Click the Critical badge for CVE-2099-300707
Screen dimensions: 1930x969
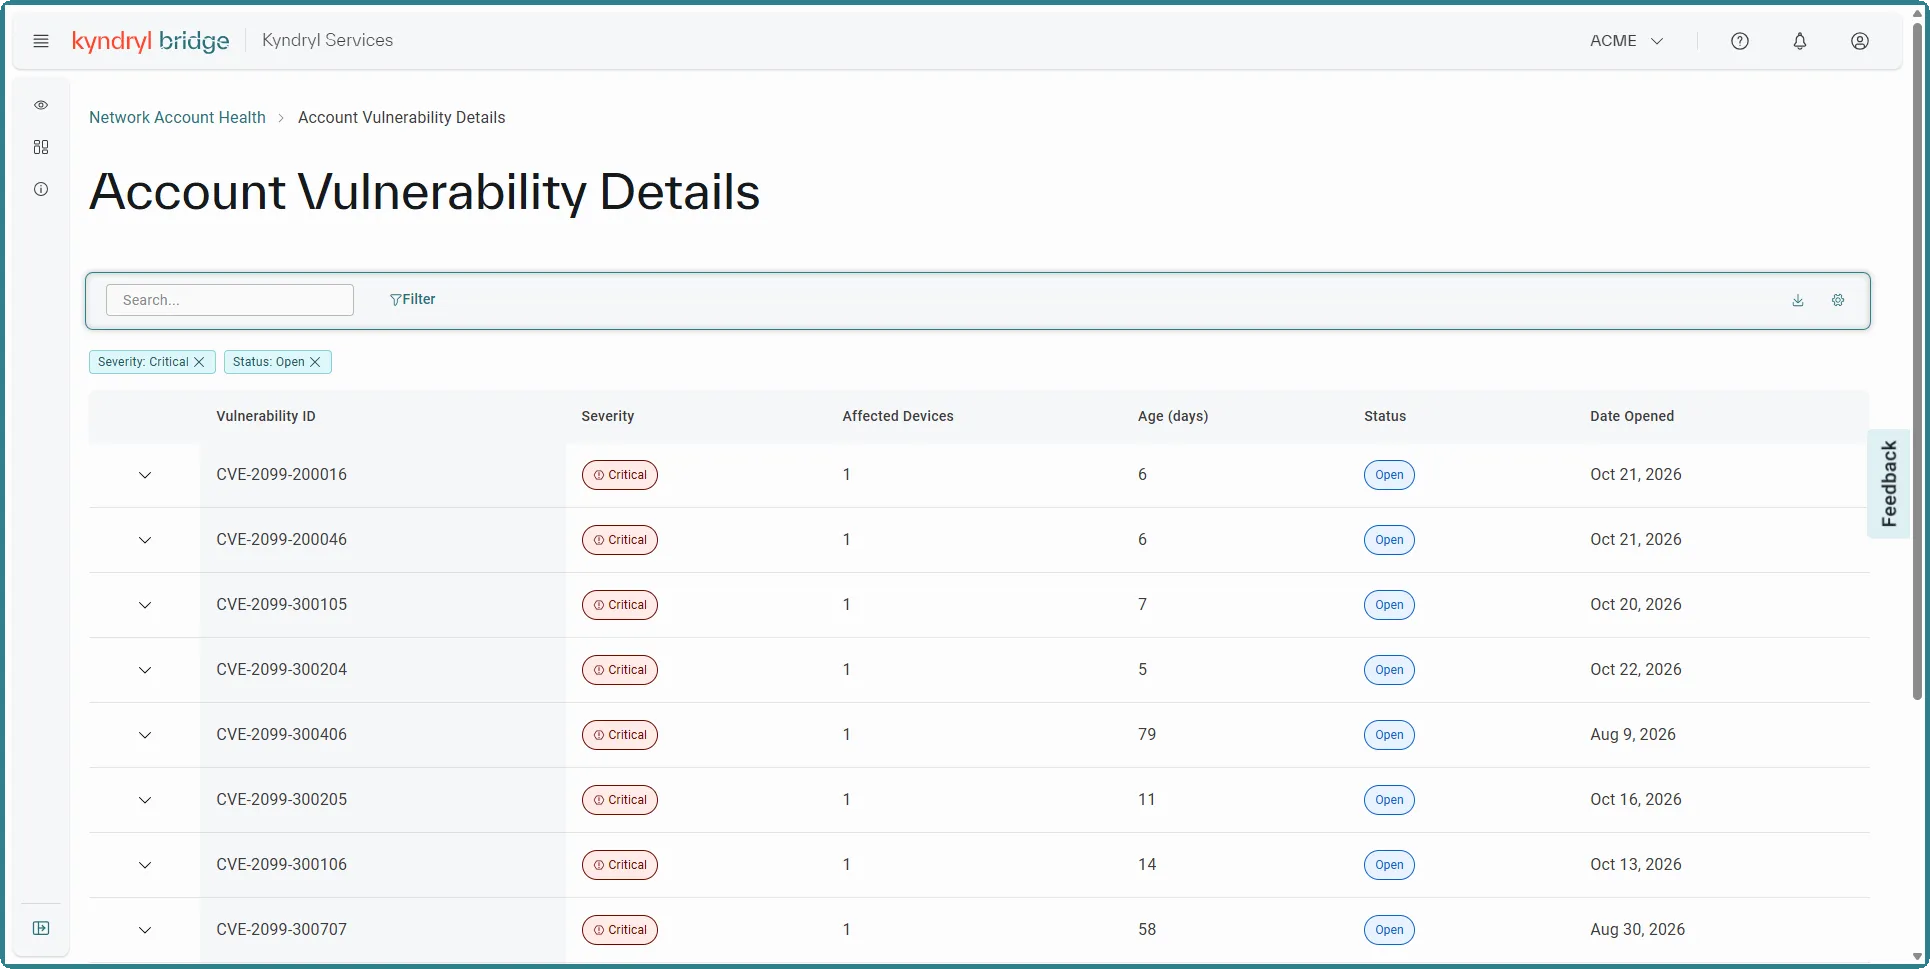click(620, 930)
